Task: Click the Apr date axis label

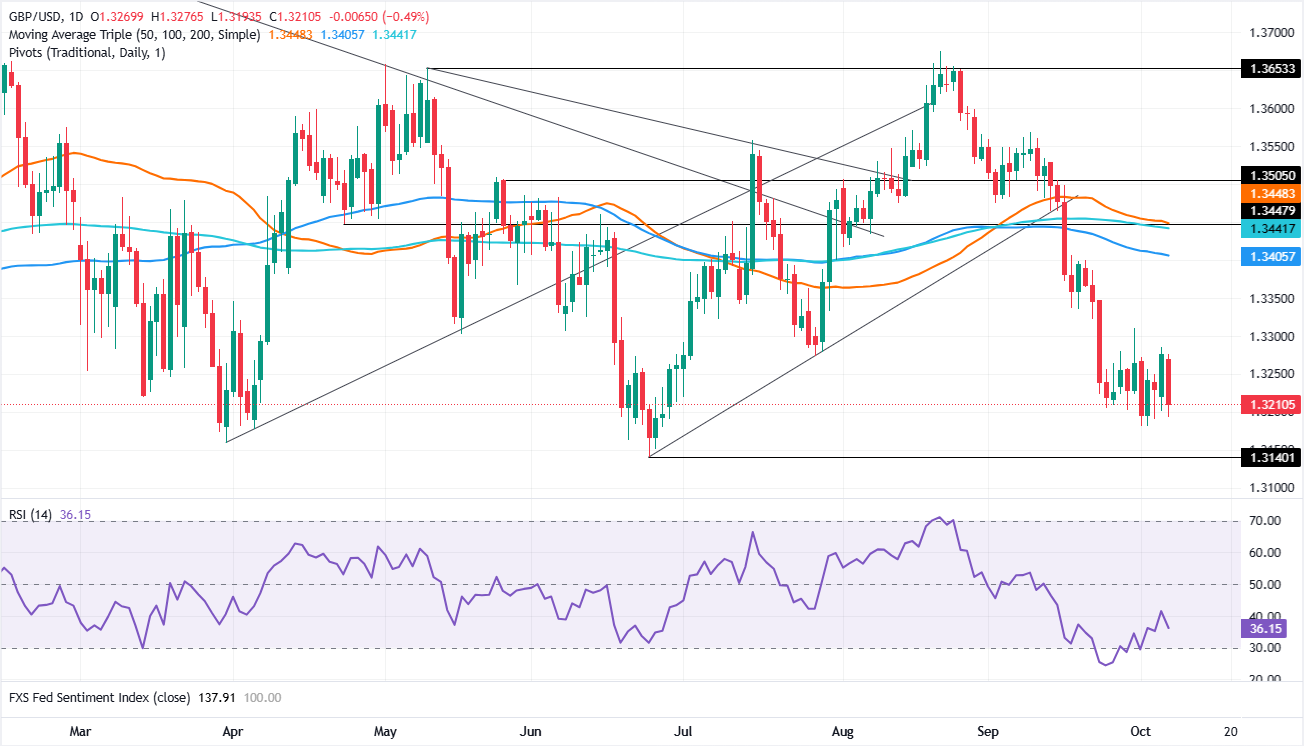Action: (x=232, y=730)
